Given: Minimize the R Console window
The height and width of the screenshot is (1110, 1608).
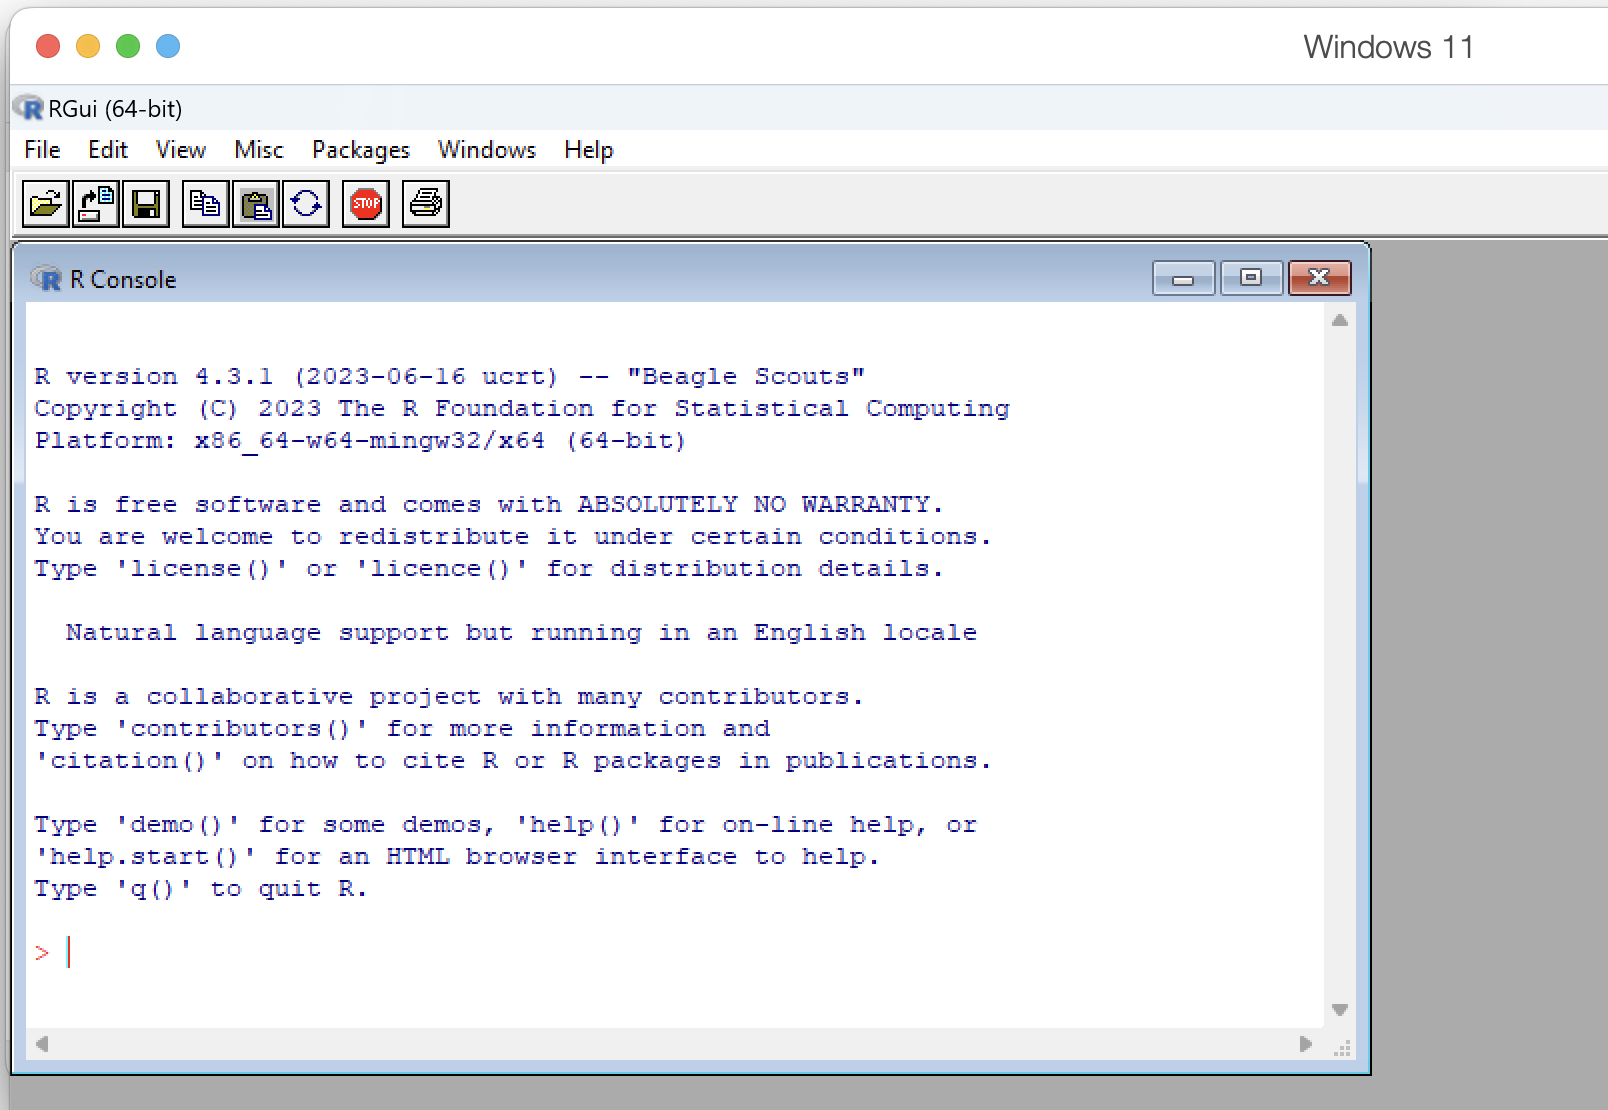Looking at the screenshot, I should 1183,279.
